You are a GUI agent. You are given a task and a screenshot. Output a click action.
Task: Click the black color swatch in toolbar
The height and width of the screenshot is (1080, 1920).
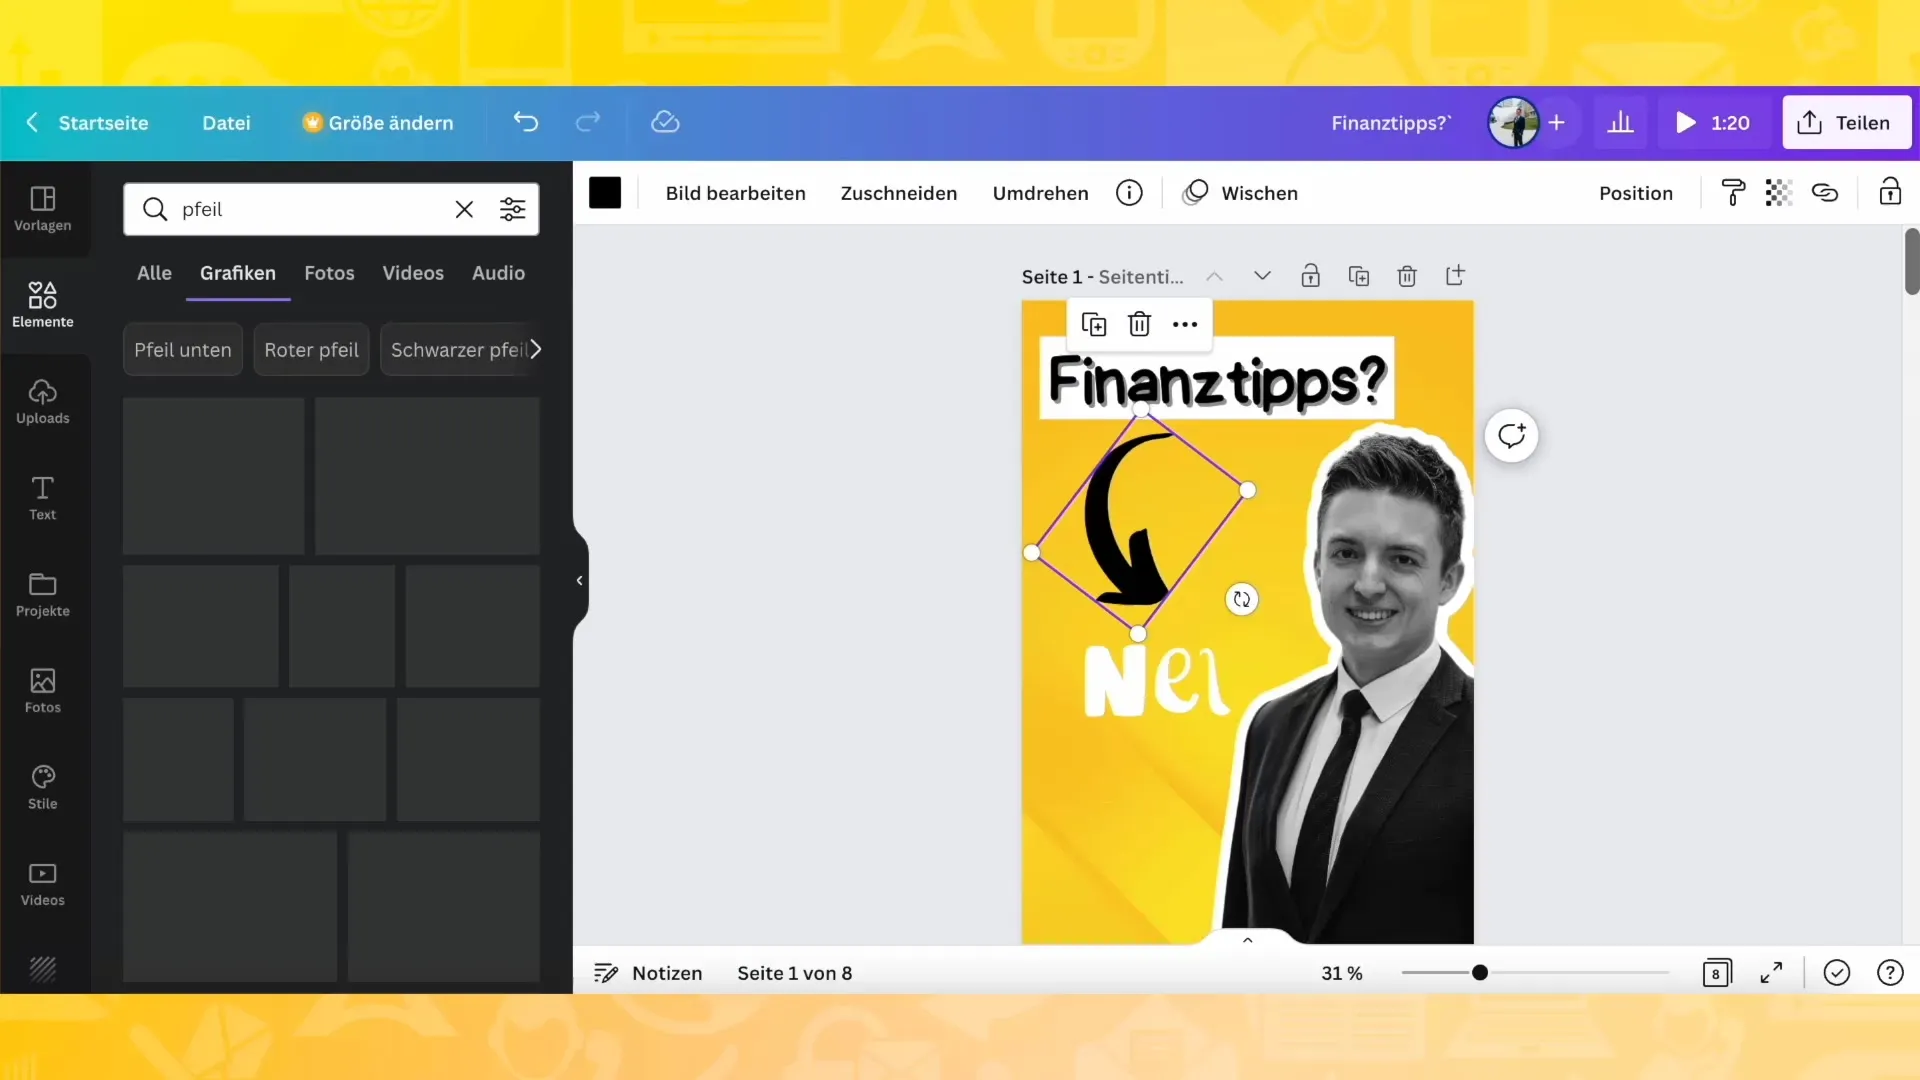(x=605, y=193)
